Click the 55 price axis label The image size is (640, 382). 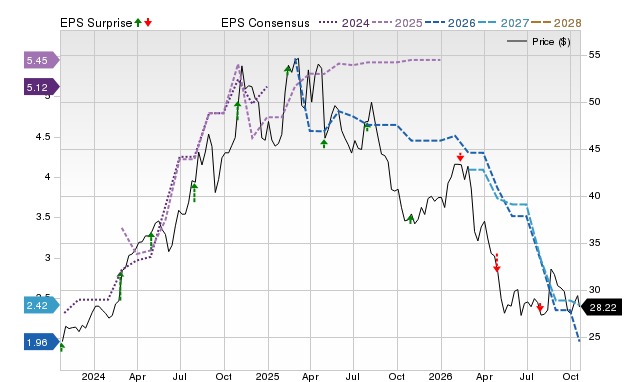(x=594, y=55)
